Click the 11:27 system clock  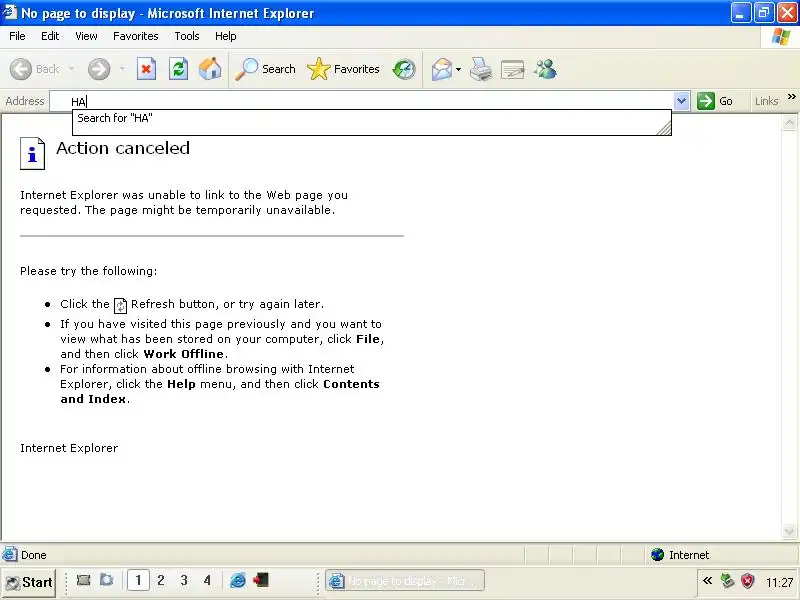779,582
